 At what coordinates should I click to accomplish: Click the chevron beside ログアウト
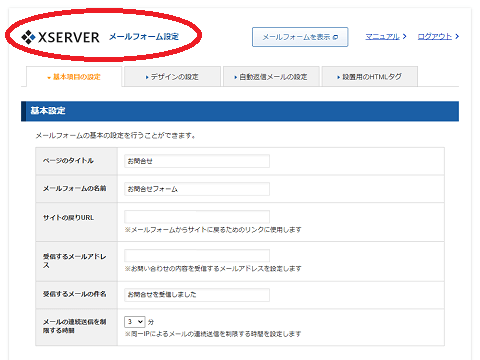click(x=457, y=36)
